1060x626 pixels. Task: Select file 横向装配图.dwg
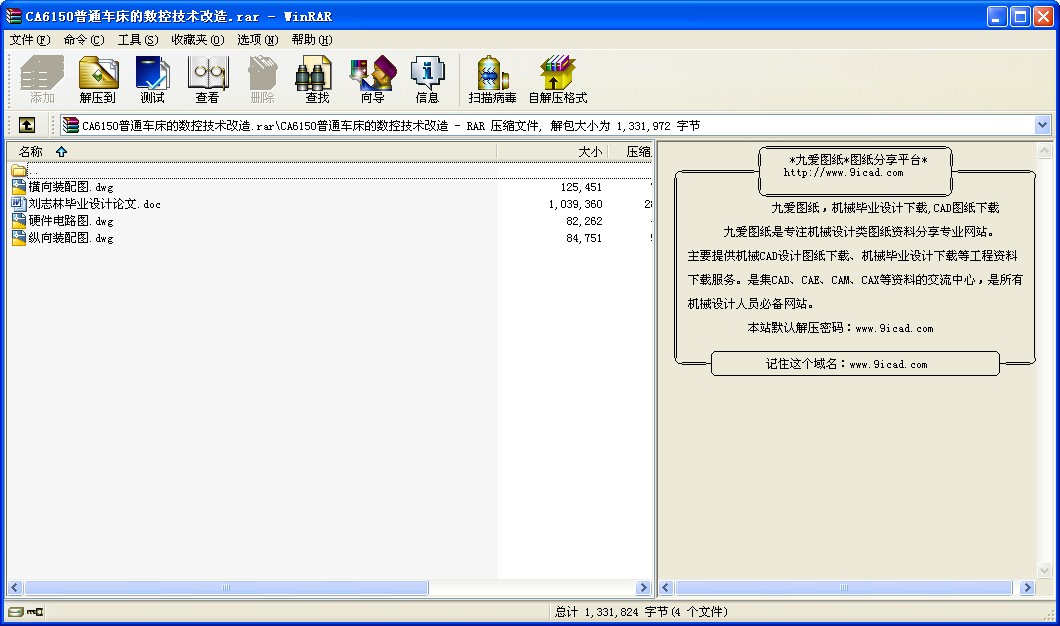tap(71, 187)
